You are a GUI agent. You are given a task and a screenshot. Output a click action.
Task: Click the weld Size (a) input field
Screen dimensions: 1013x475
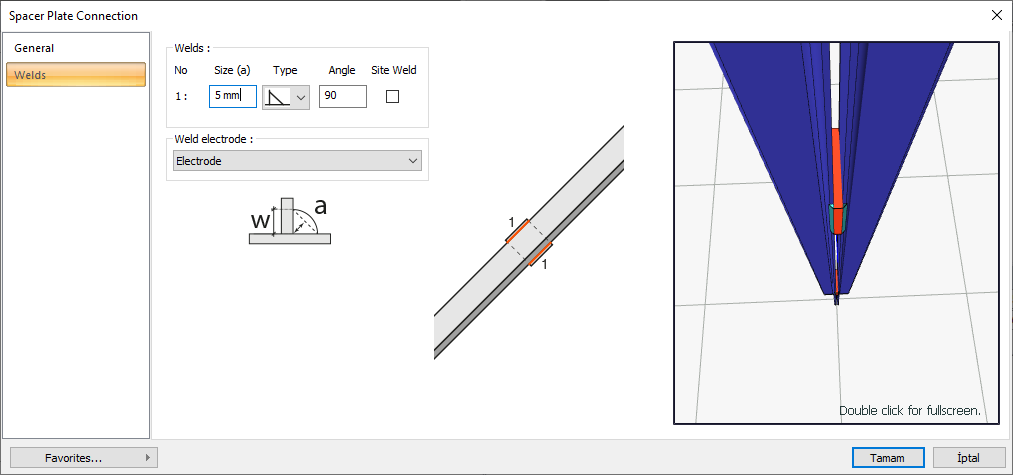(233, 96)
